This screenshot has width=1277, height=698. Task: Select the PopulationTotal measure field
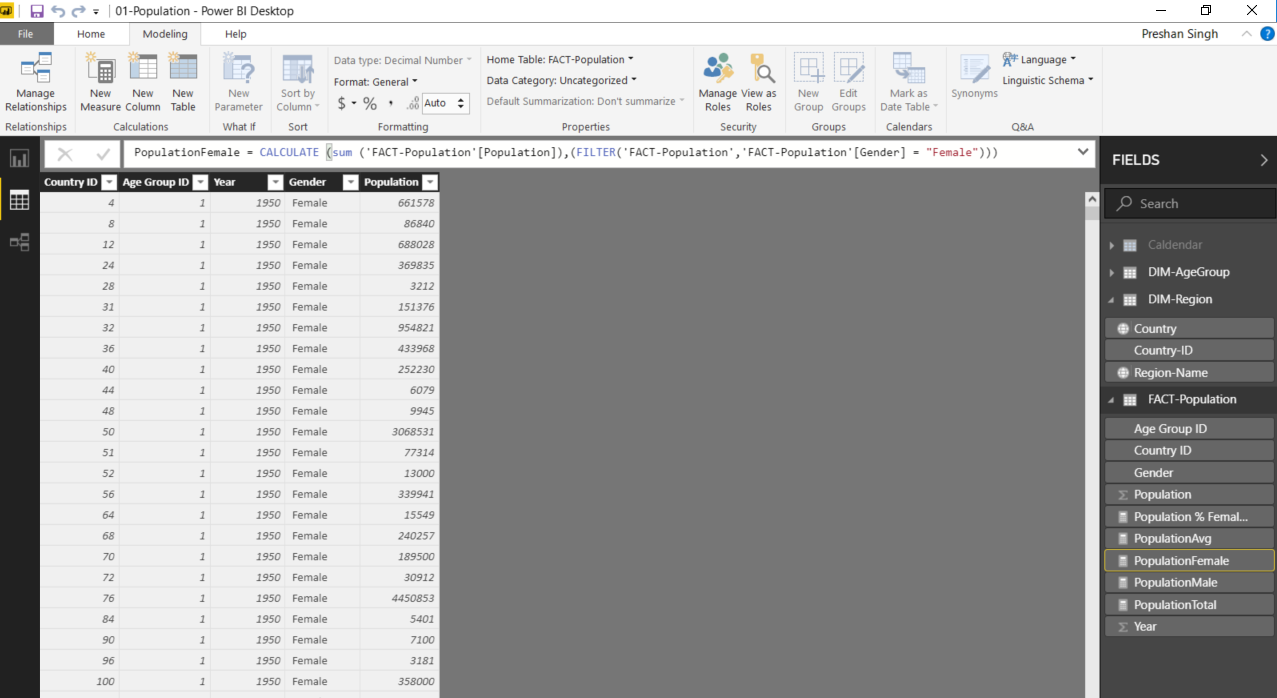pyautogui.click(x=1189, y=604)
